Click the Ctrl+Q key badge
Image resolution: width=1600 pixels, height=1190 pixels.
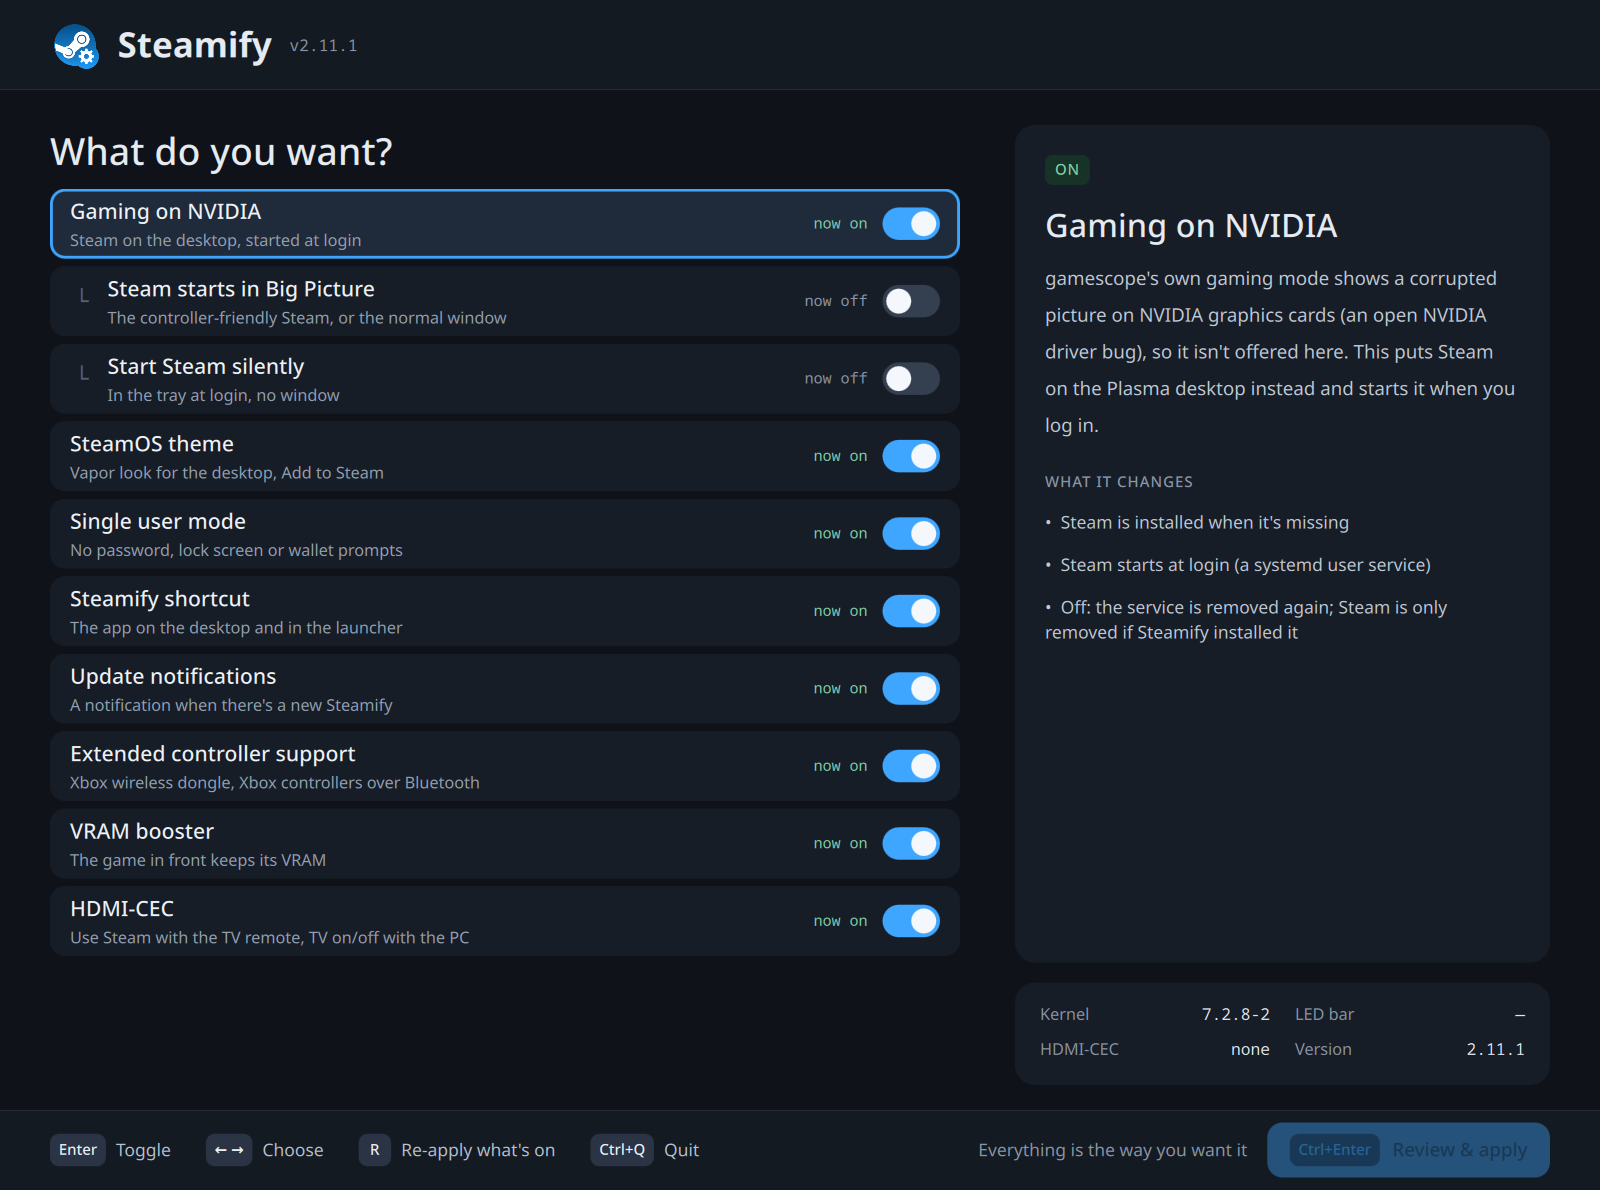(622, 1150)
